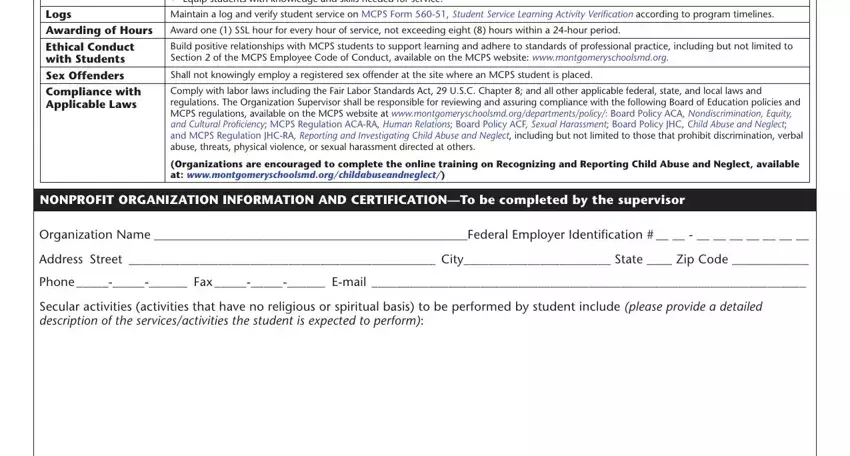Click the Fax number field
This screenshot has height=456, width=850.
[x=269, y=282]
